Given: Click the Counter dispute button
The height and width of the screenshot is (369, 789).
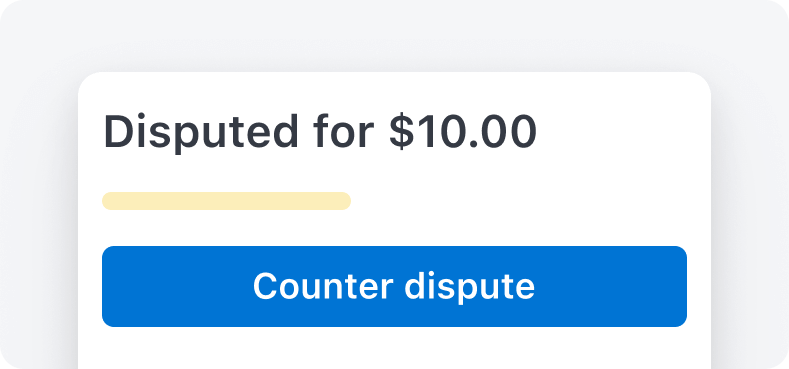Looking at the screenshot, I should click(394, 286).
